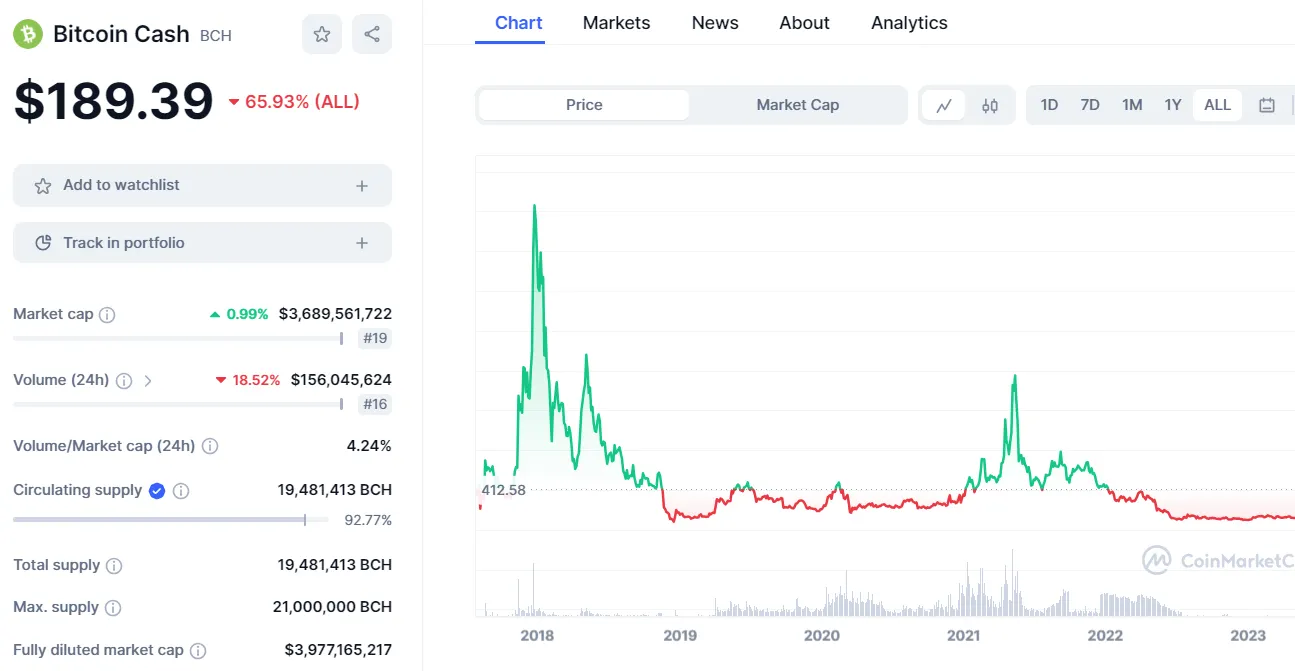Viewport: 1295px width, 671px height.
Task: Click the Market cap info icon
Action: [107, 314]
